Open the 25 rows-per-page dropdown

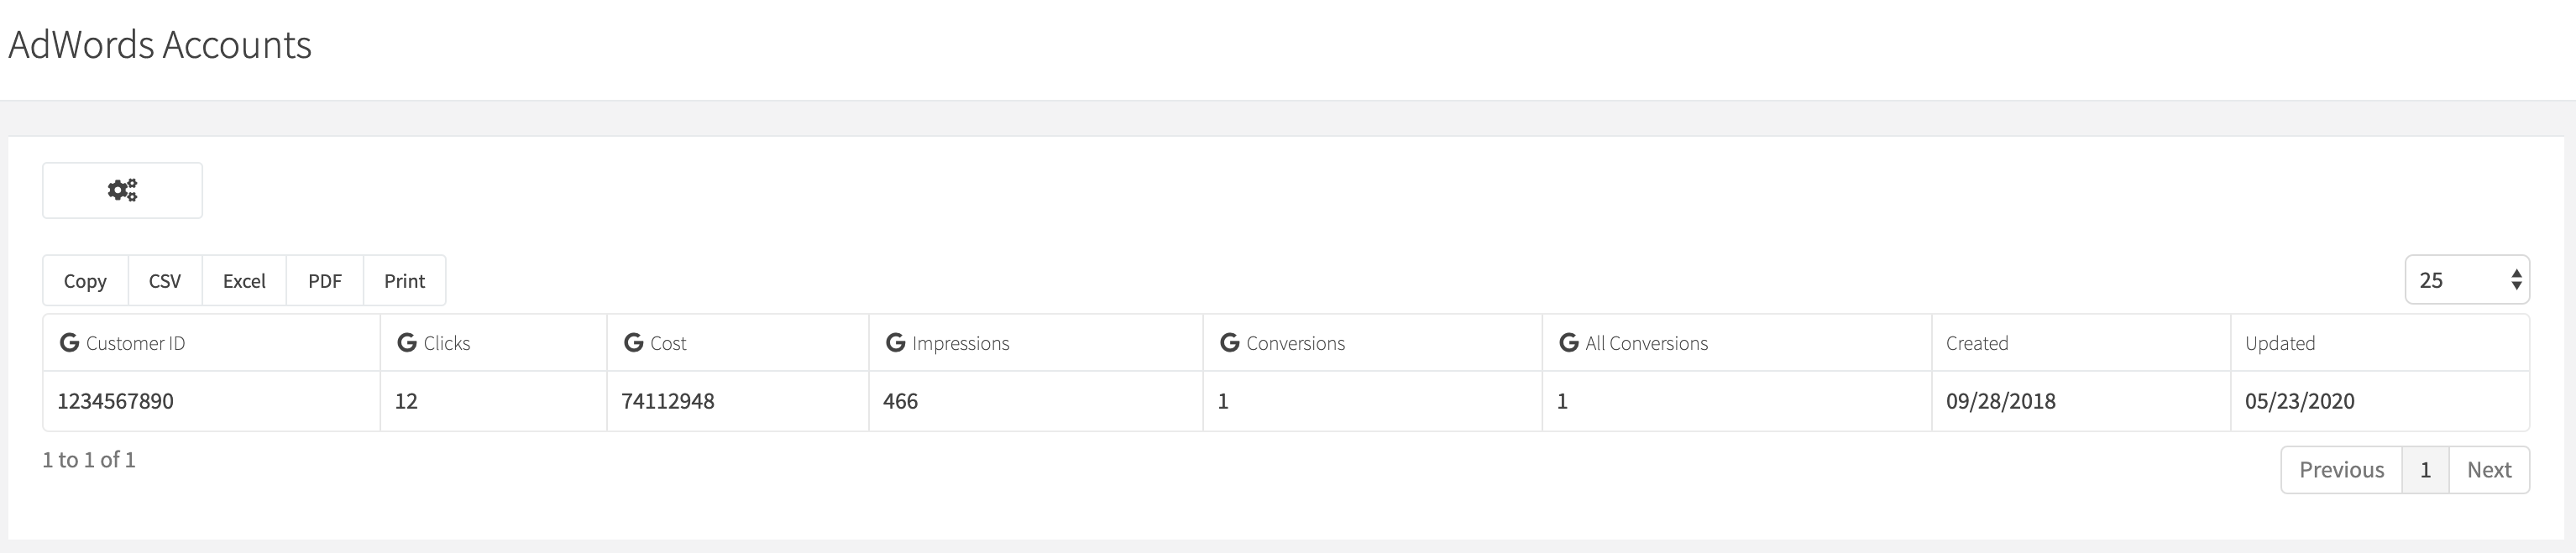(x=2467, y=280)
